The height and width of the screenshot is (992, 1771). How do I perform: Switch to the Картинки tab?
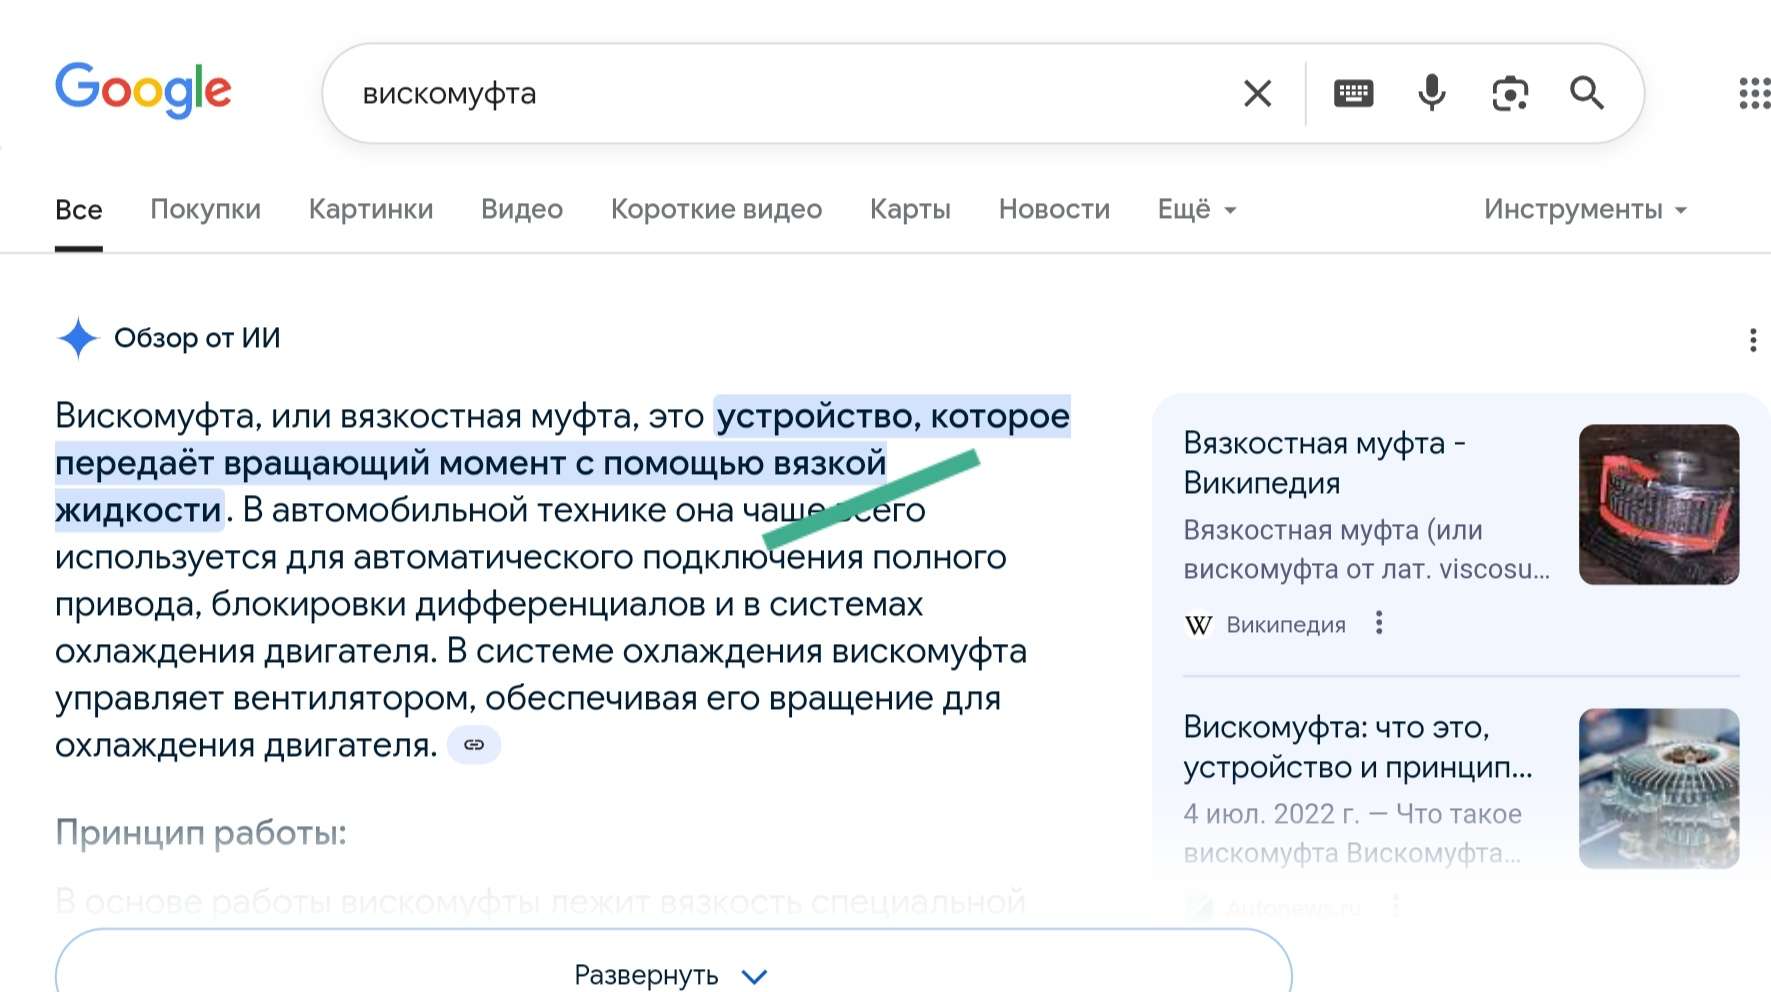pyautogui.click(x=371, y=210)
